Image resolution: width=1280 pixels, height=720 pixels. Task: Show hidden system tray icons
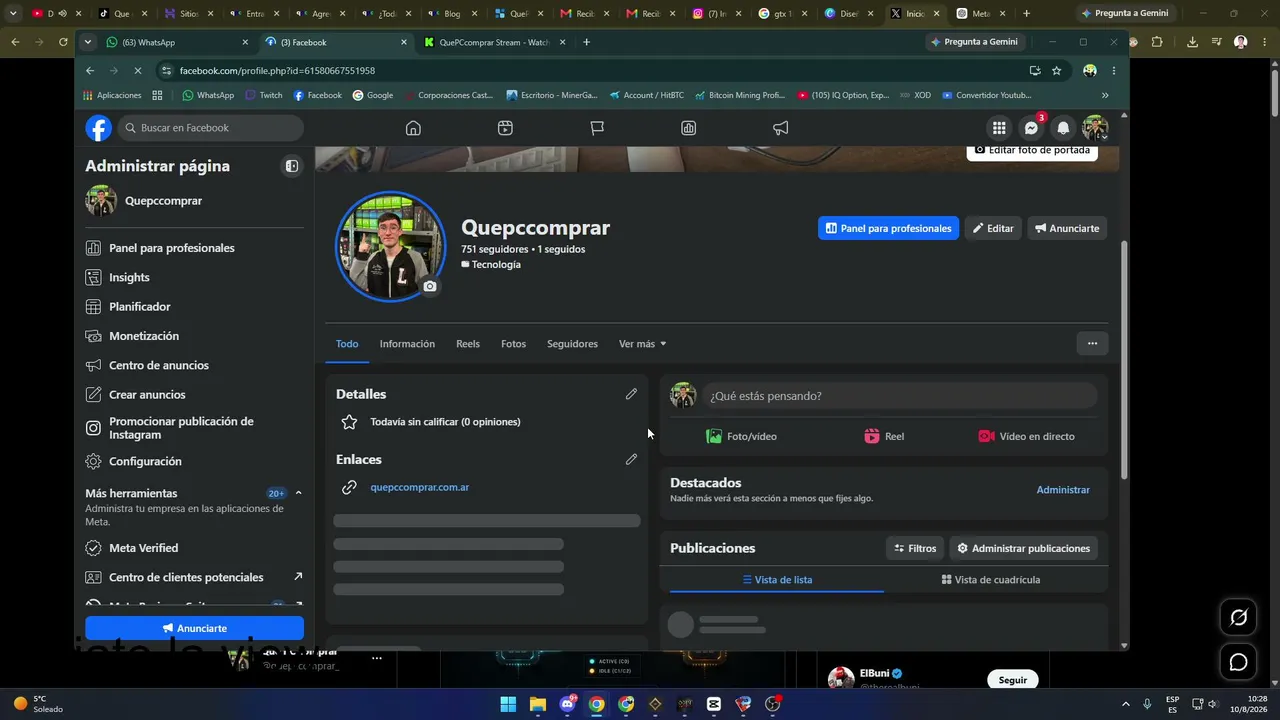(1126, 704)
